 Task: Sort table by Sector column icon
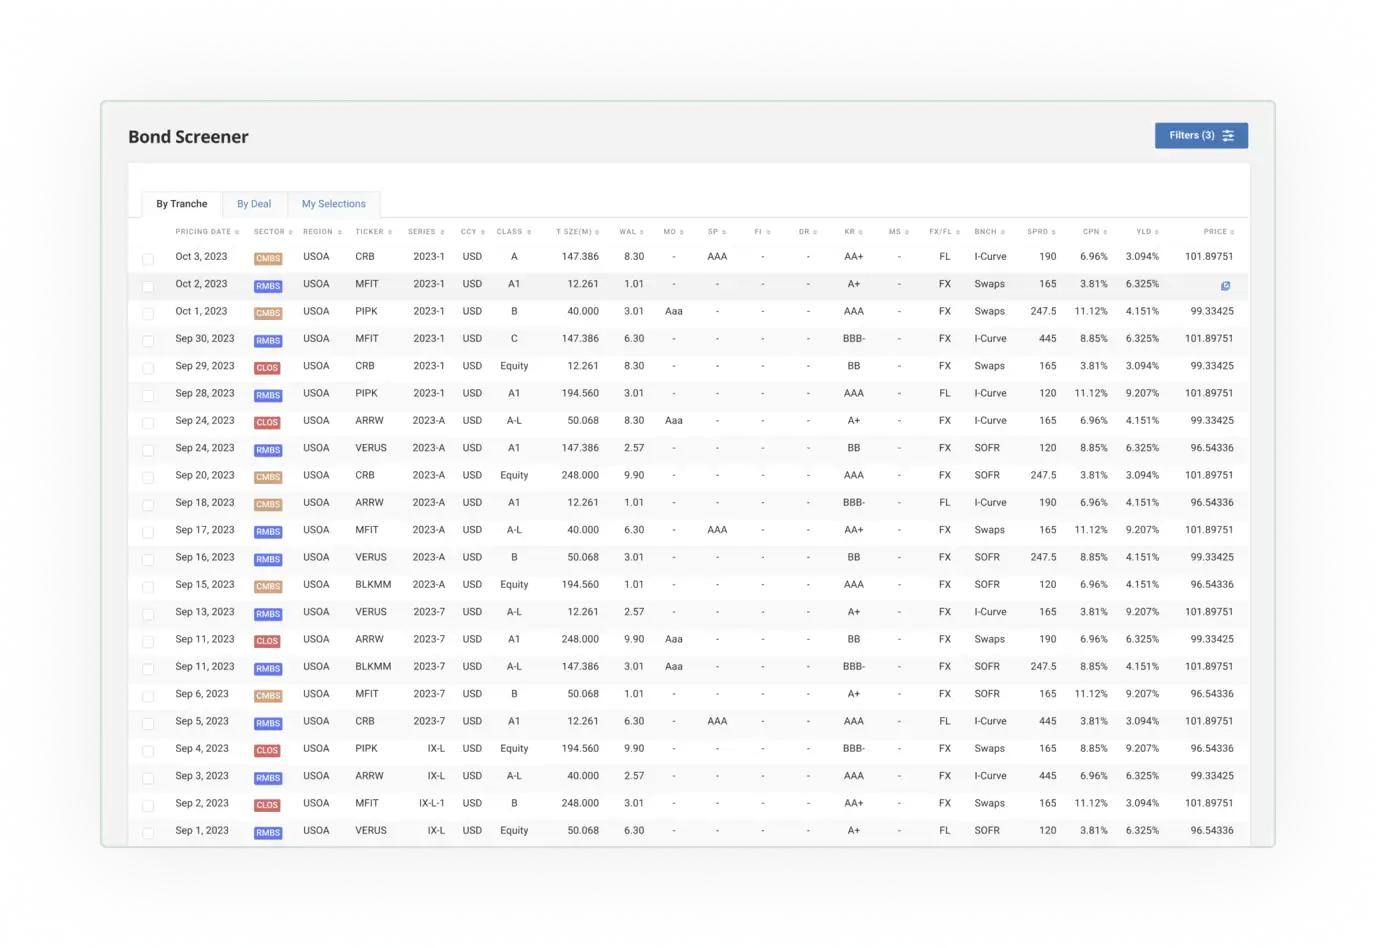(x=290, y=233)
